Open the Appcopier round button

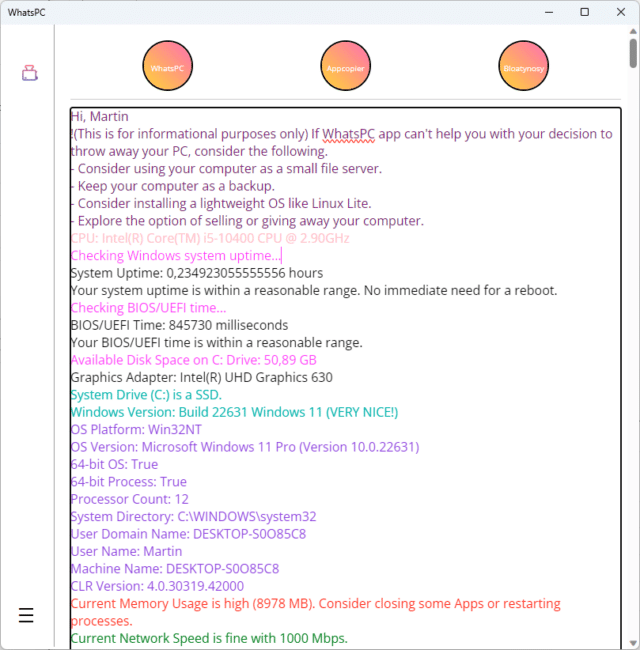pyautogui.click(x=345, y=65)
